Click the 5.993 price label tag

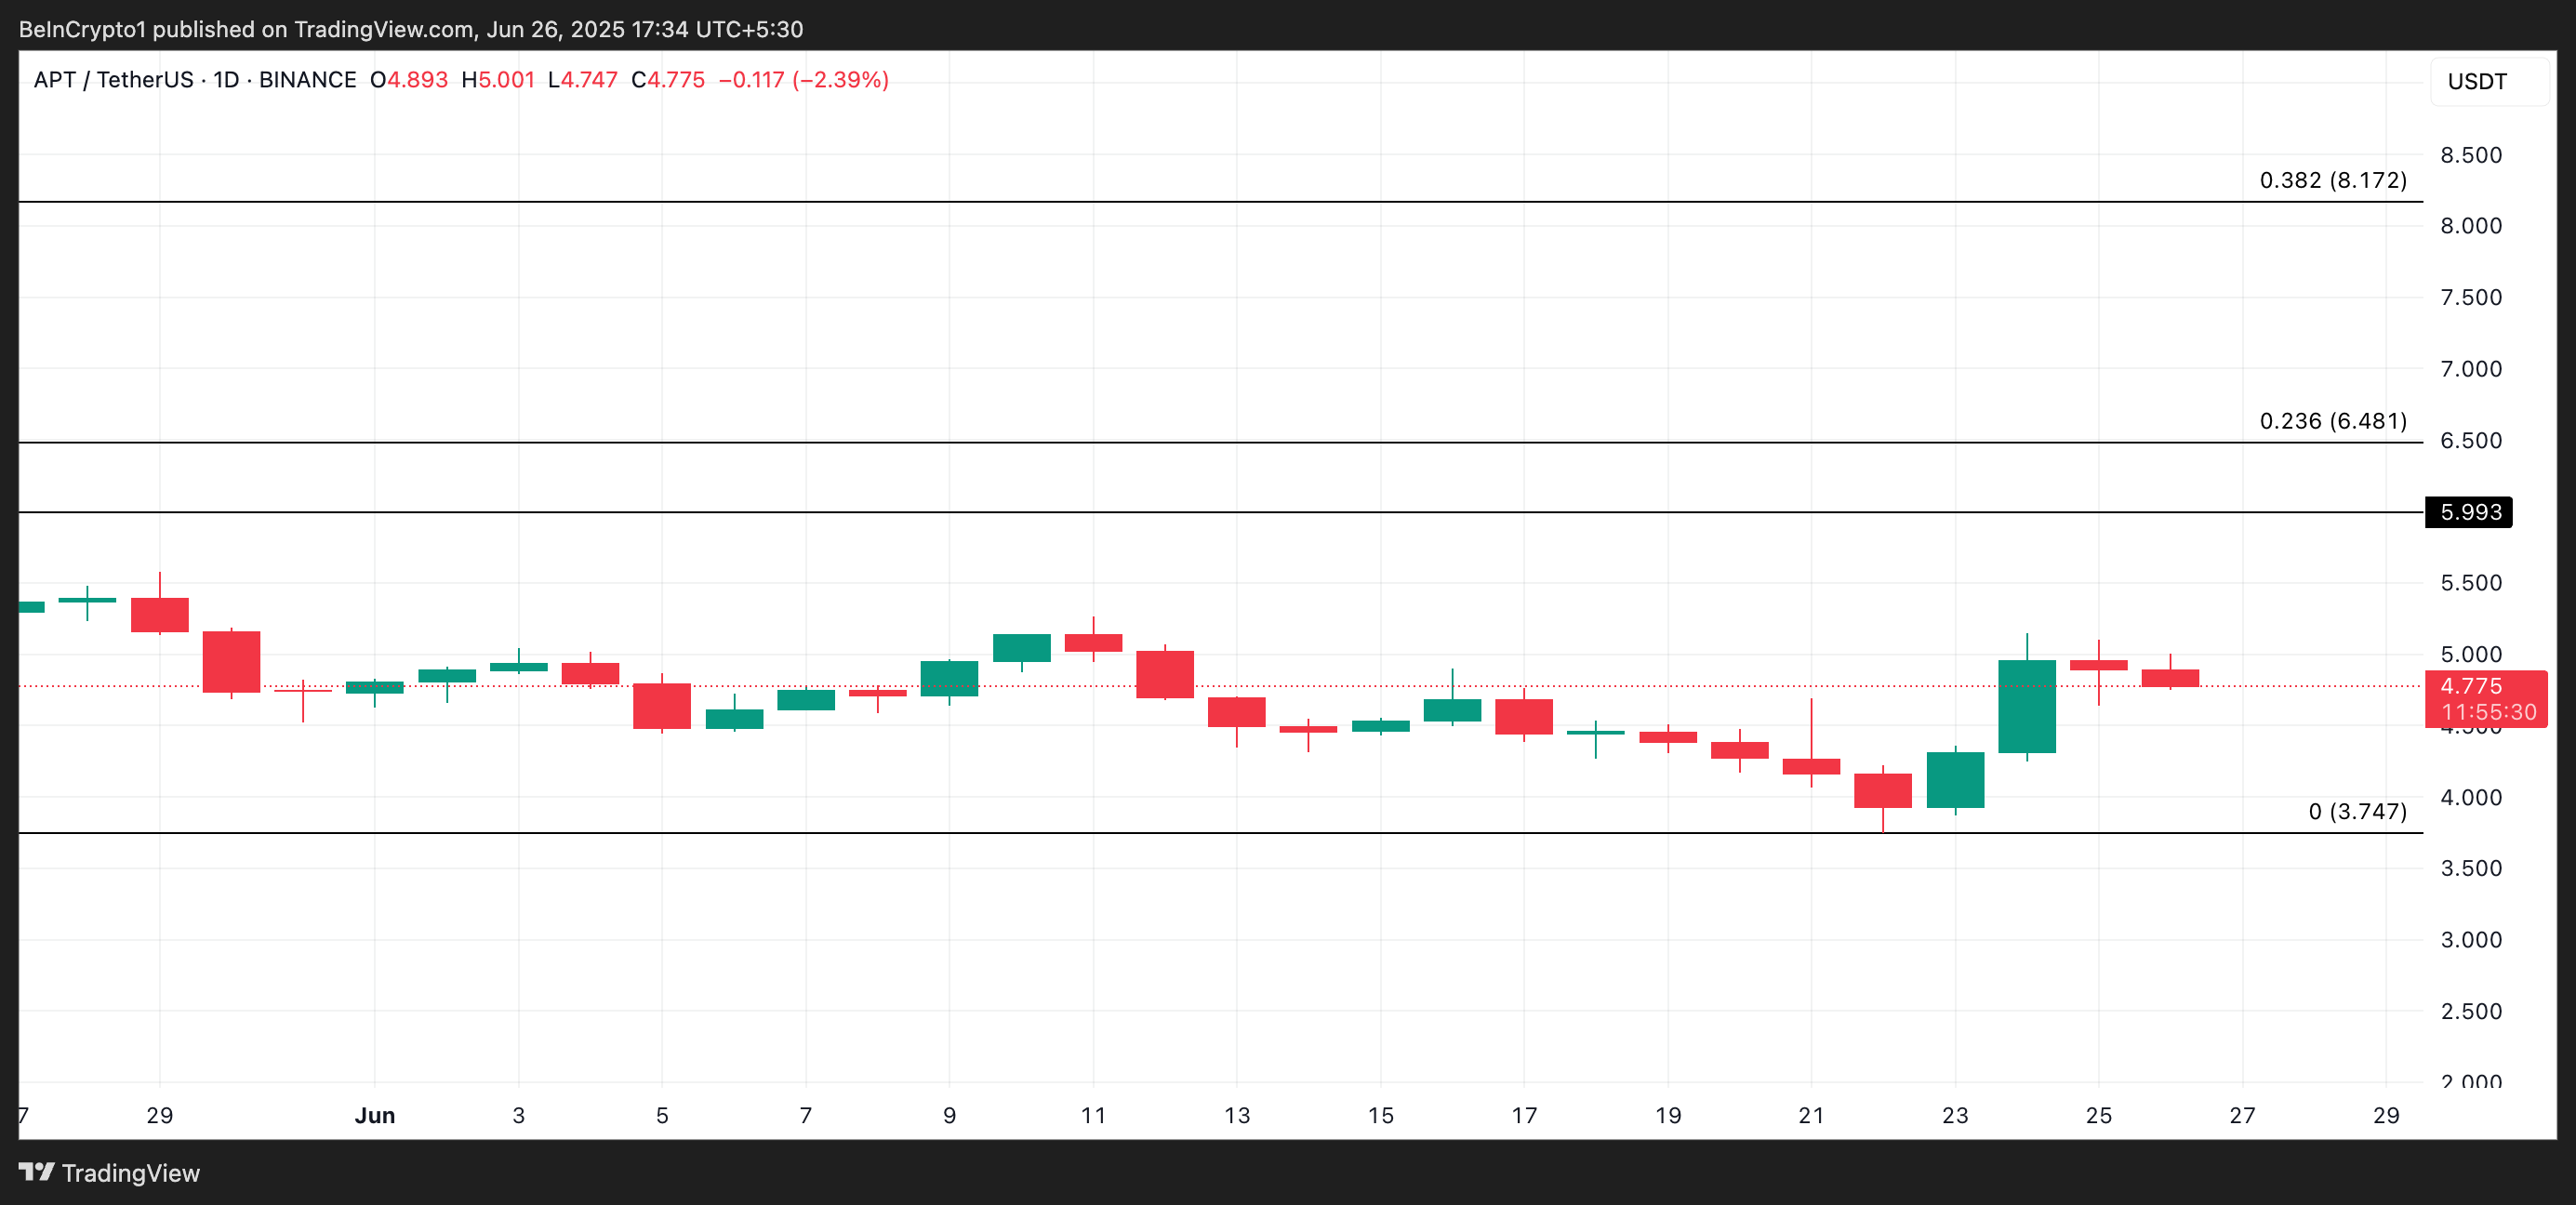click(2469, 512)
